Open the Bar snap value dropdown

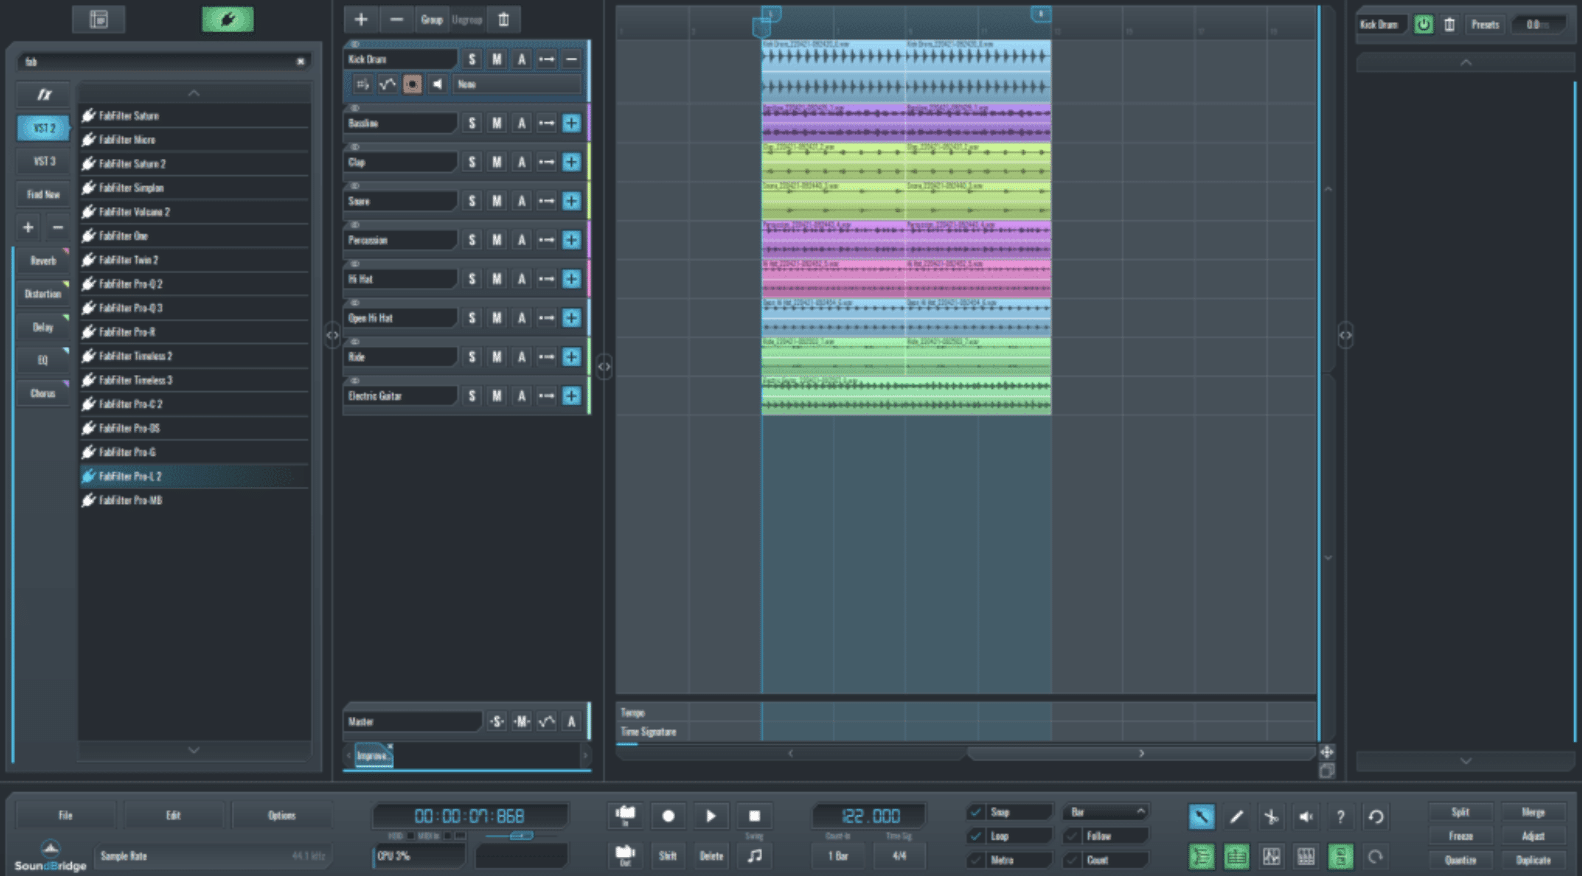[x=1106, y=812]
